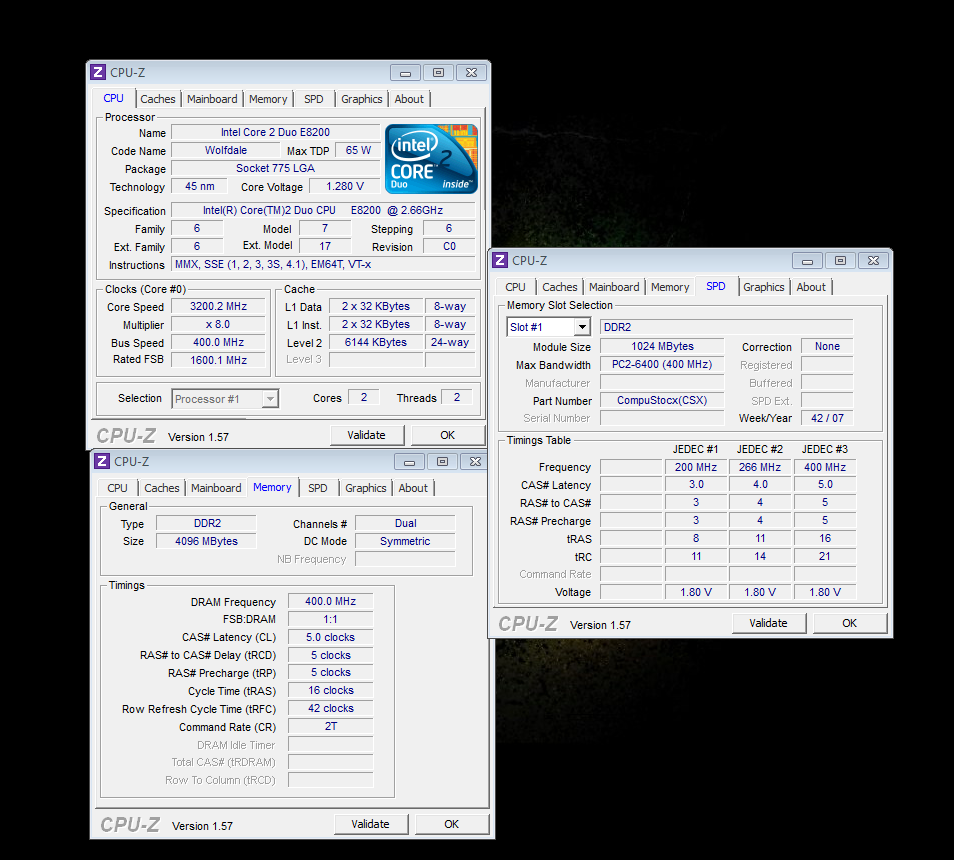954x860 pixels.
Task: Click the instructions field listing MMX, SSE
Action: click(324, 265)
